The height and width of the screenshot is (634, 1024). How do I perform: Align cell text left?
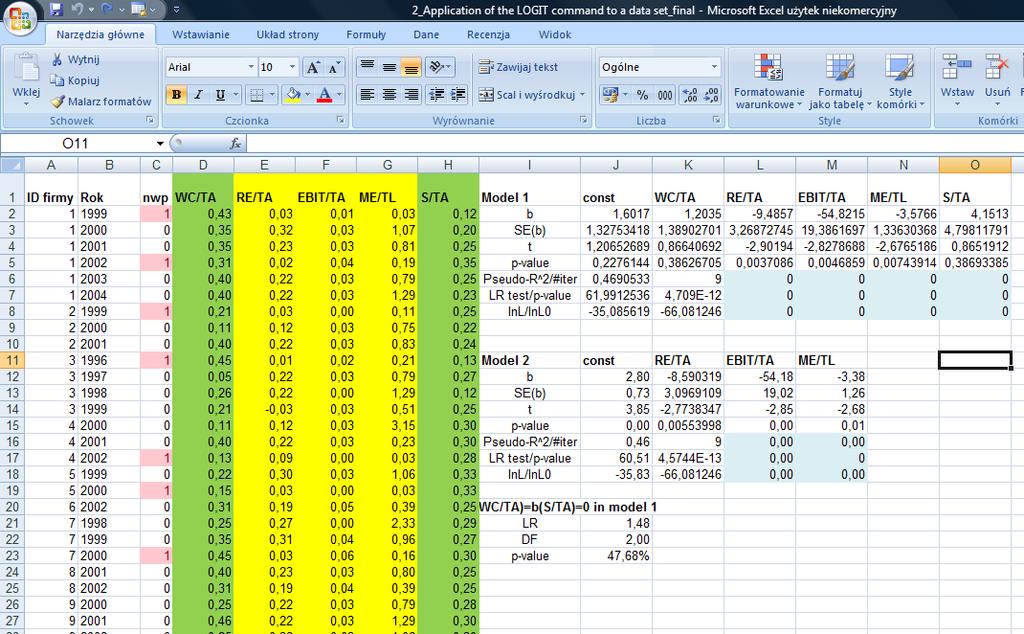pos(367,95)
